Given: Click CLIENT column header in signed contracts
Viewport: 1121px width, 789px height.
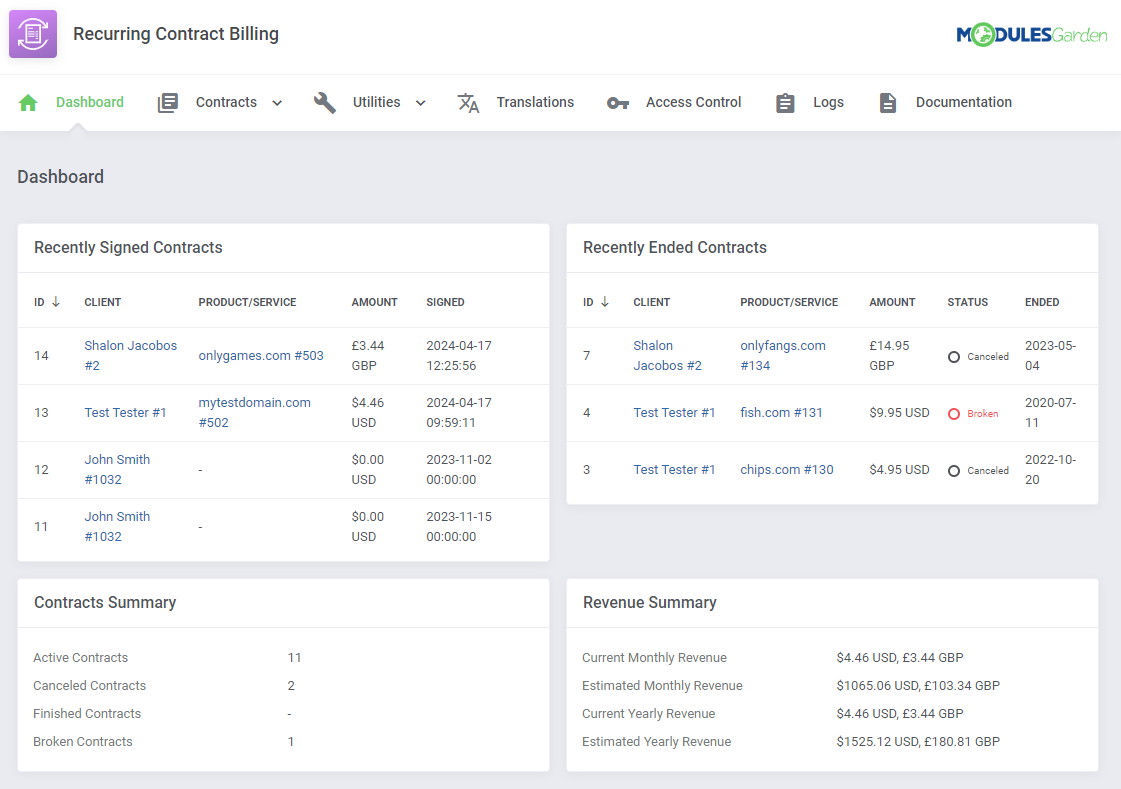Looking at the screenshot, I should [102, 302].
